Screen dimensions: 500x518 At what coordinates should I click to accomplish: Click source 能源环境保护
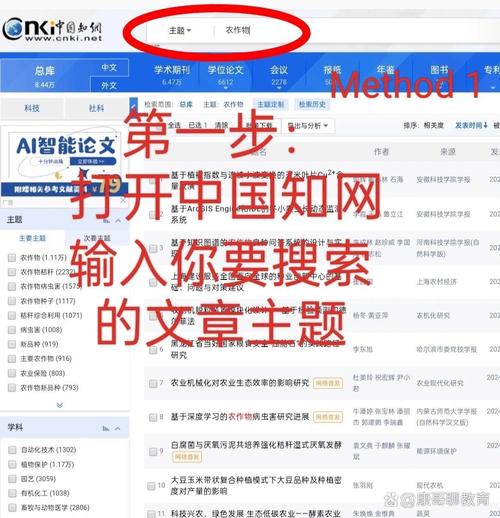coord(436,451)
